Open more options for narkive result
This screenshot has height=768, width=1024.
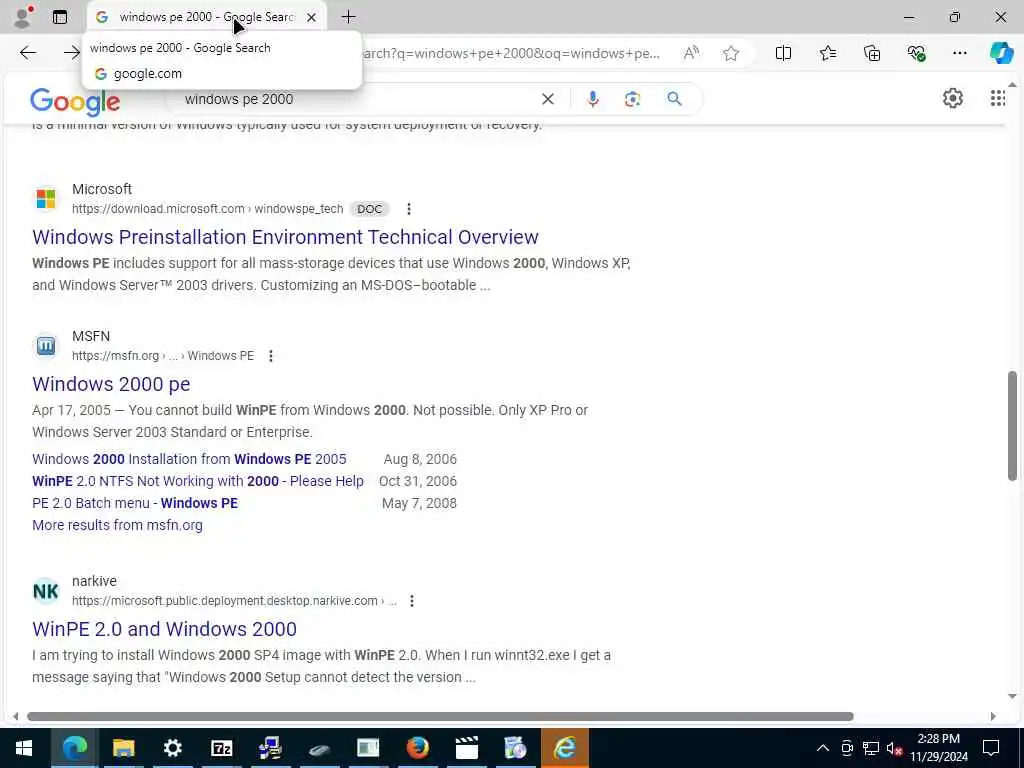(412, 601)
